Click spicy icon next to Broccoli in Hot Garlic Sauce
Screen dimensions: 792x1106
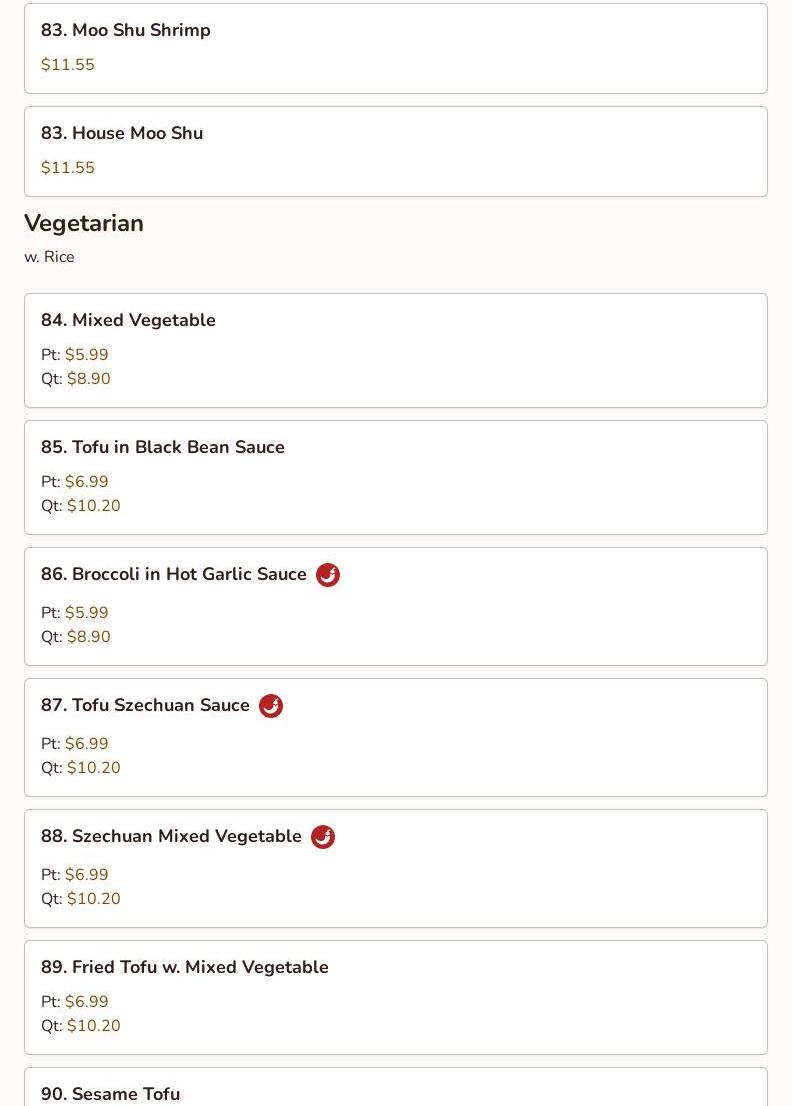click(328, 575)
